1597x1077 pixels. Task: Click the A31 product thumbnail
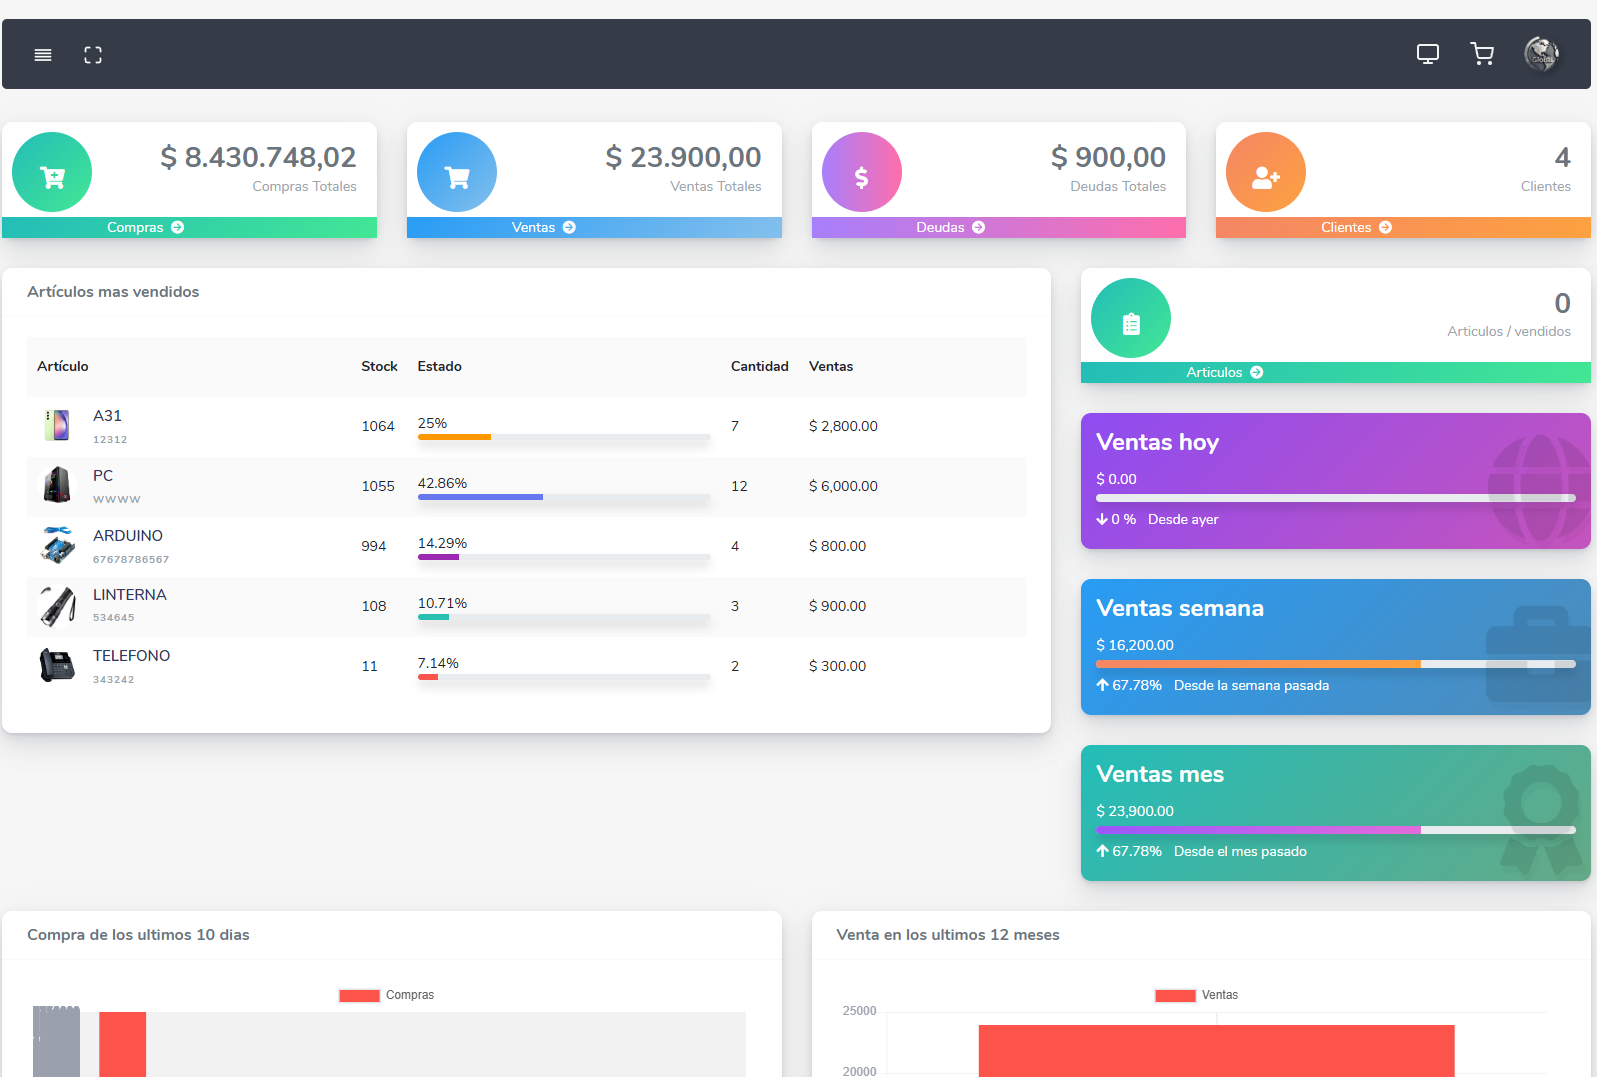(x=57, y=426)
